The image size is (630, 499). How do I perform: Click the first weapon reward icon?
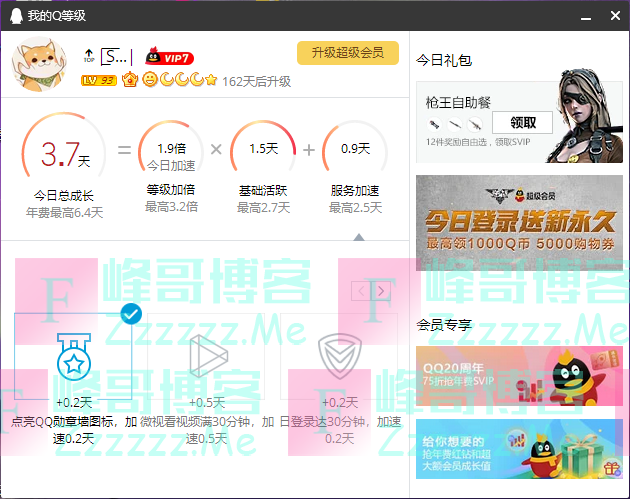[x=434, y=125]
